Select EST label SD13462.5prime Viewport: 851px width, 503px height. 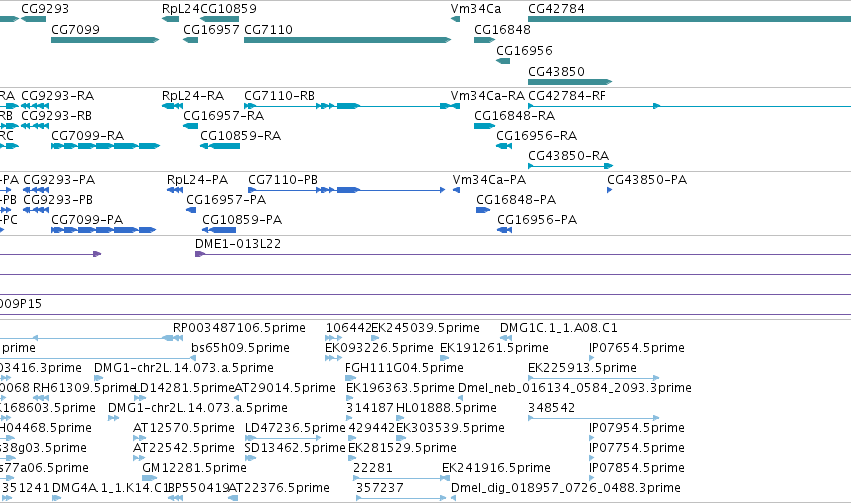(295, 448)
